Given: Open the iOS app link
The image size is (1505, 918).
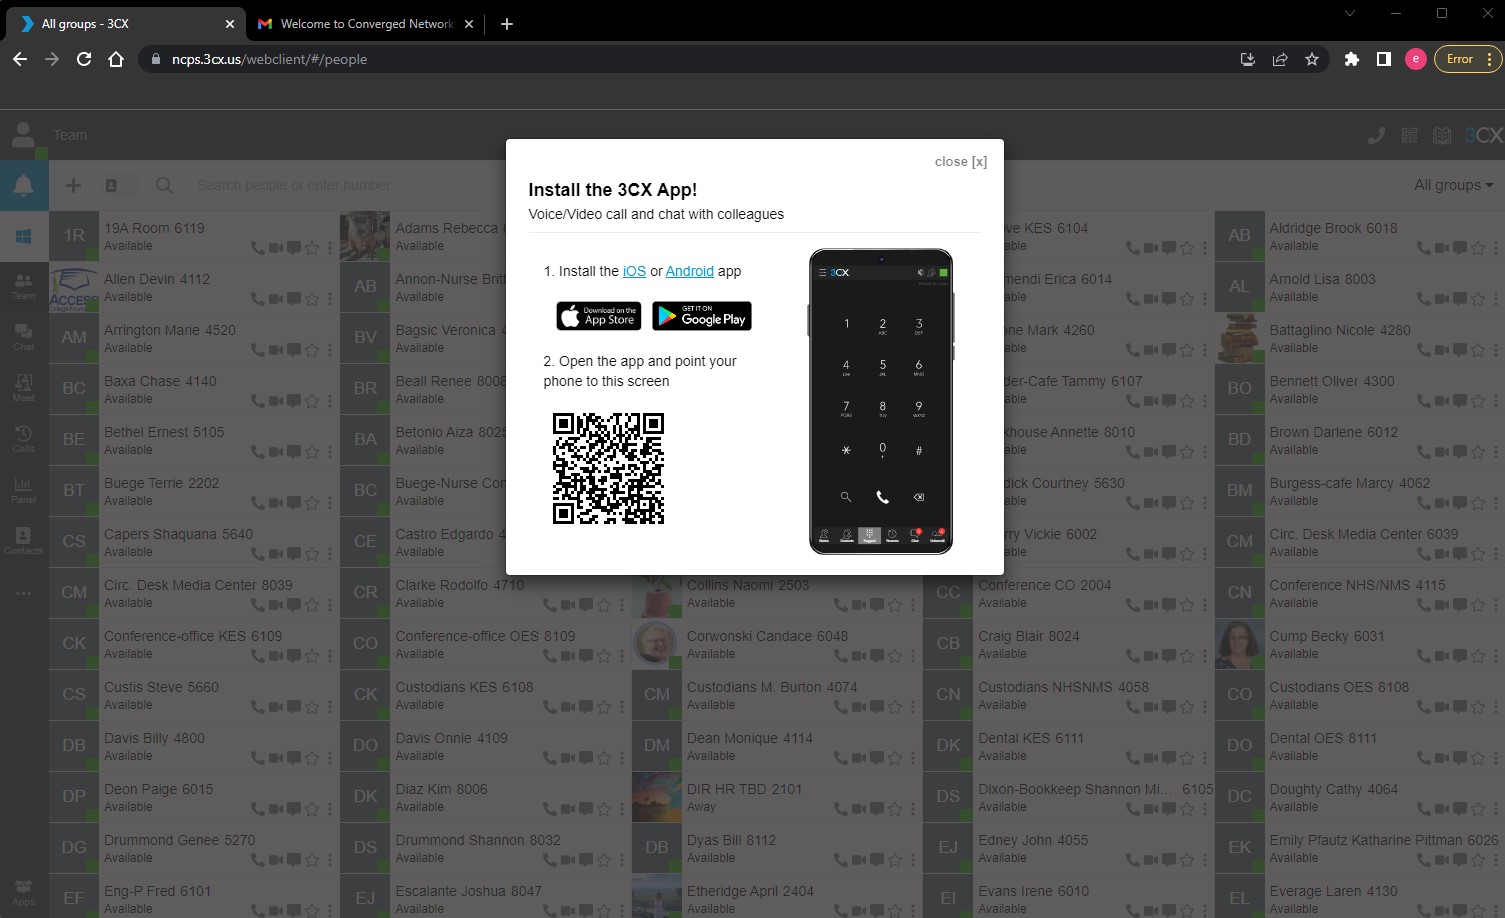Looking at the screenshot, I should coord(634,271).
